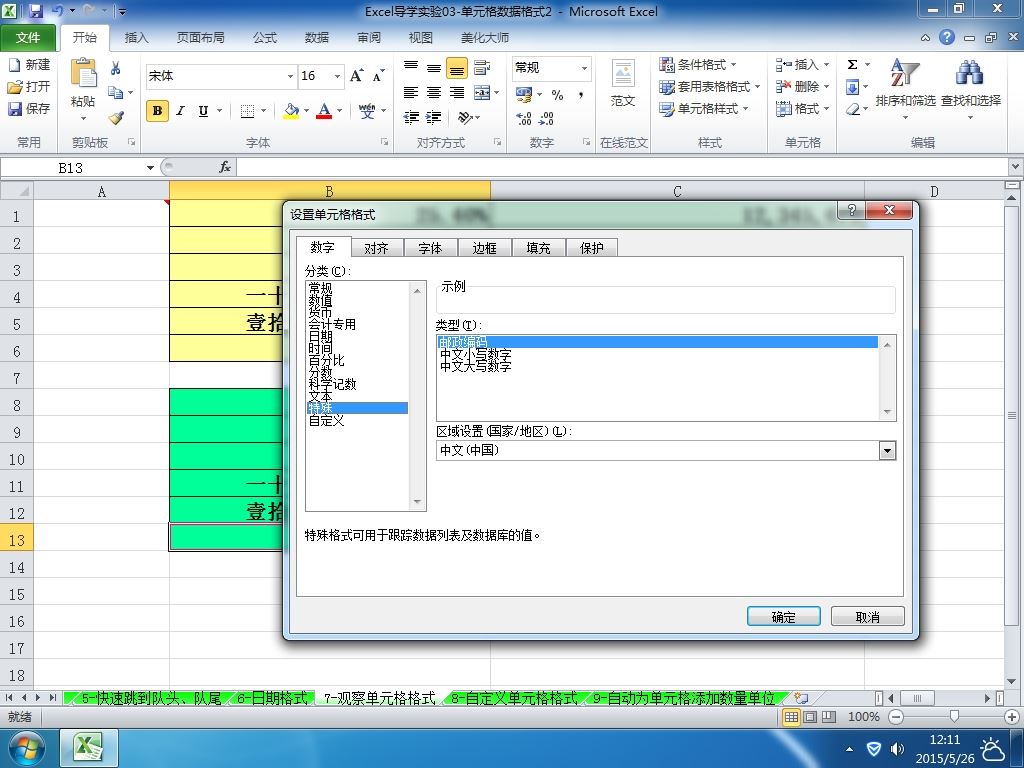Switch to Page Layout view icon
Screen dimensions: 1024x768
810,716
